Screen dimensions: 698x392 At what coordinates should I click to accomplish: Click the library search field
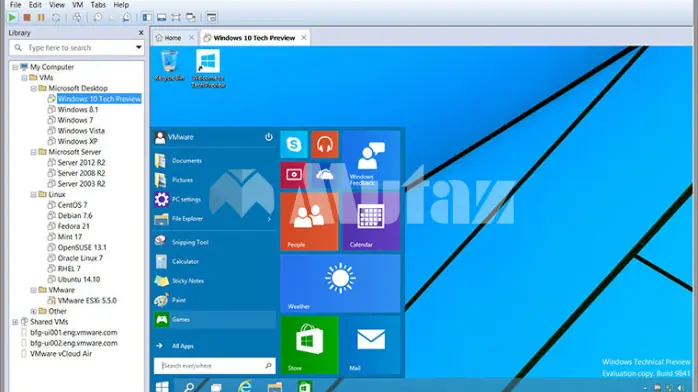(77, 47)
